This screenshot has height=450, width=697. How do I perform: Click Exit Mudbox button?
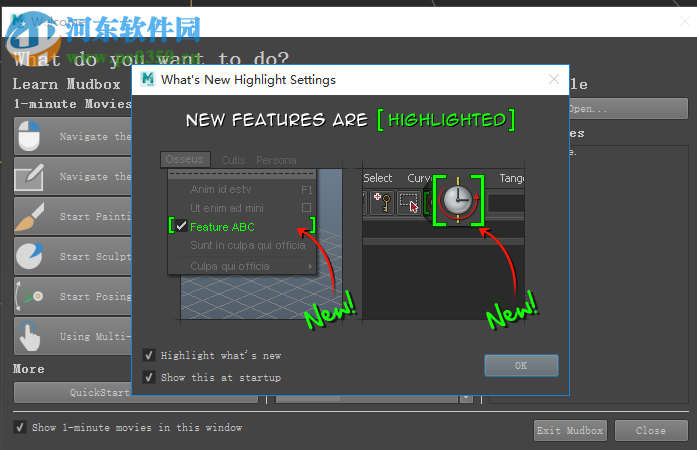[x=570, y=430]
